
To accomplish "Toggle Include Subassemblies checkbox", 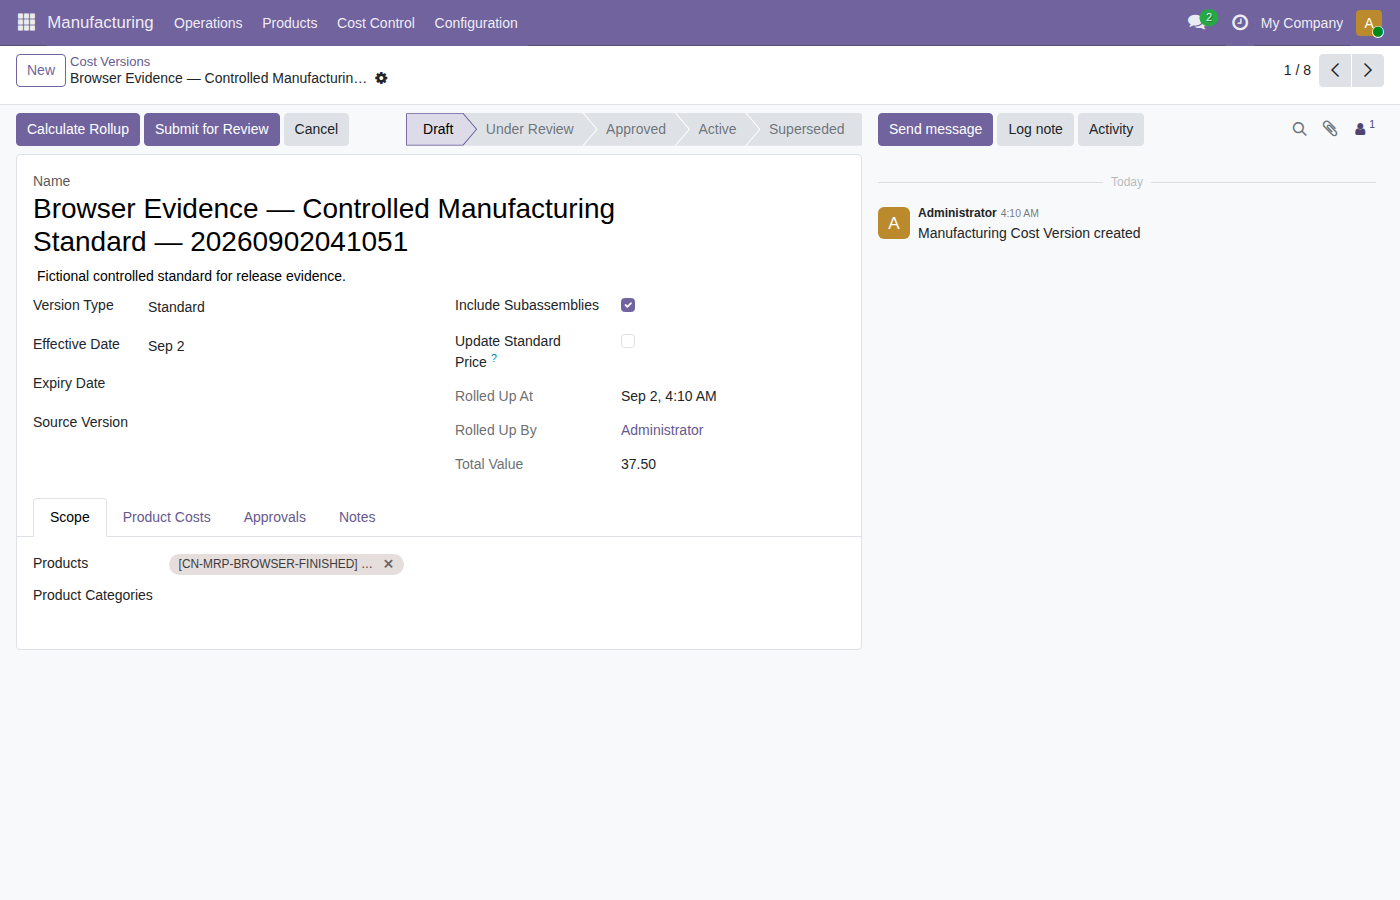I will pos(628,305).
